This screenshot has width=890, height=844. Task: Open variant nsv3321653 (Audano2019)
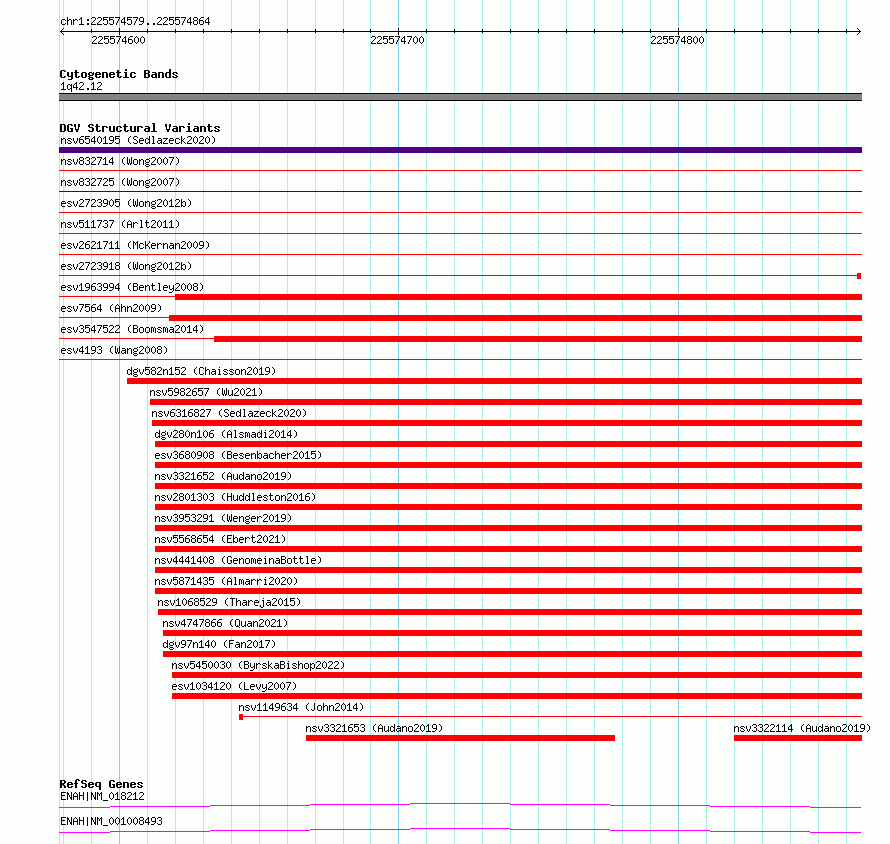click(374, 728)
